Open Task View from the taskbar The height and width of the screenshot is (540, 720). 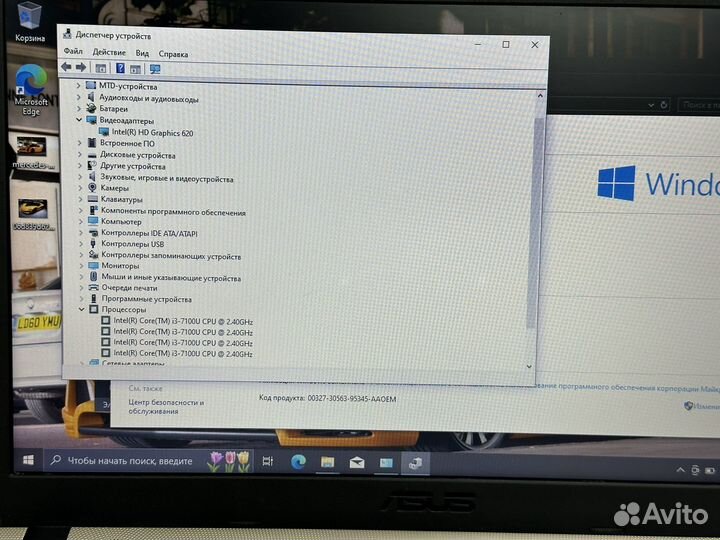pos(268,461)
